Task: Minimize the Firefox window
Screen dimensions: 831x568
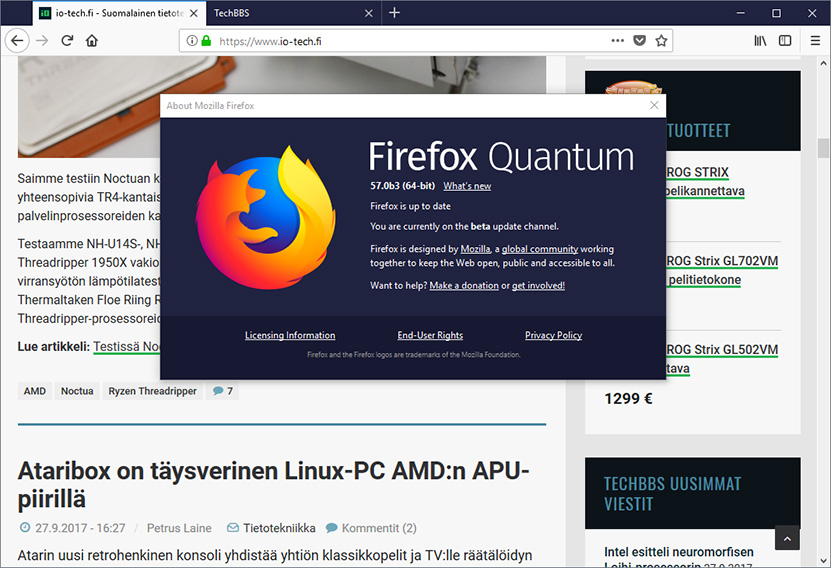Action: [740, 13]
